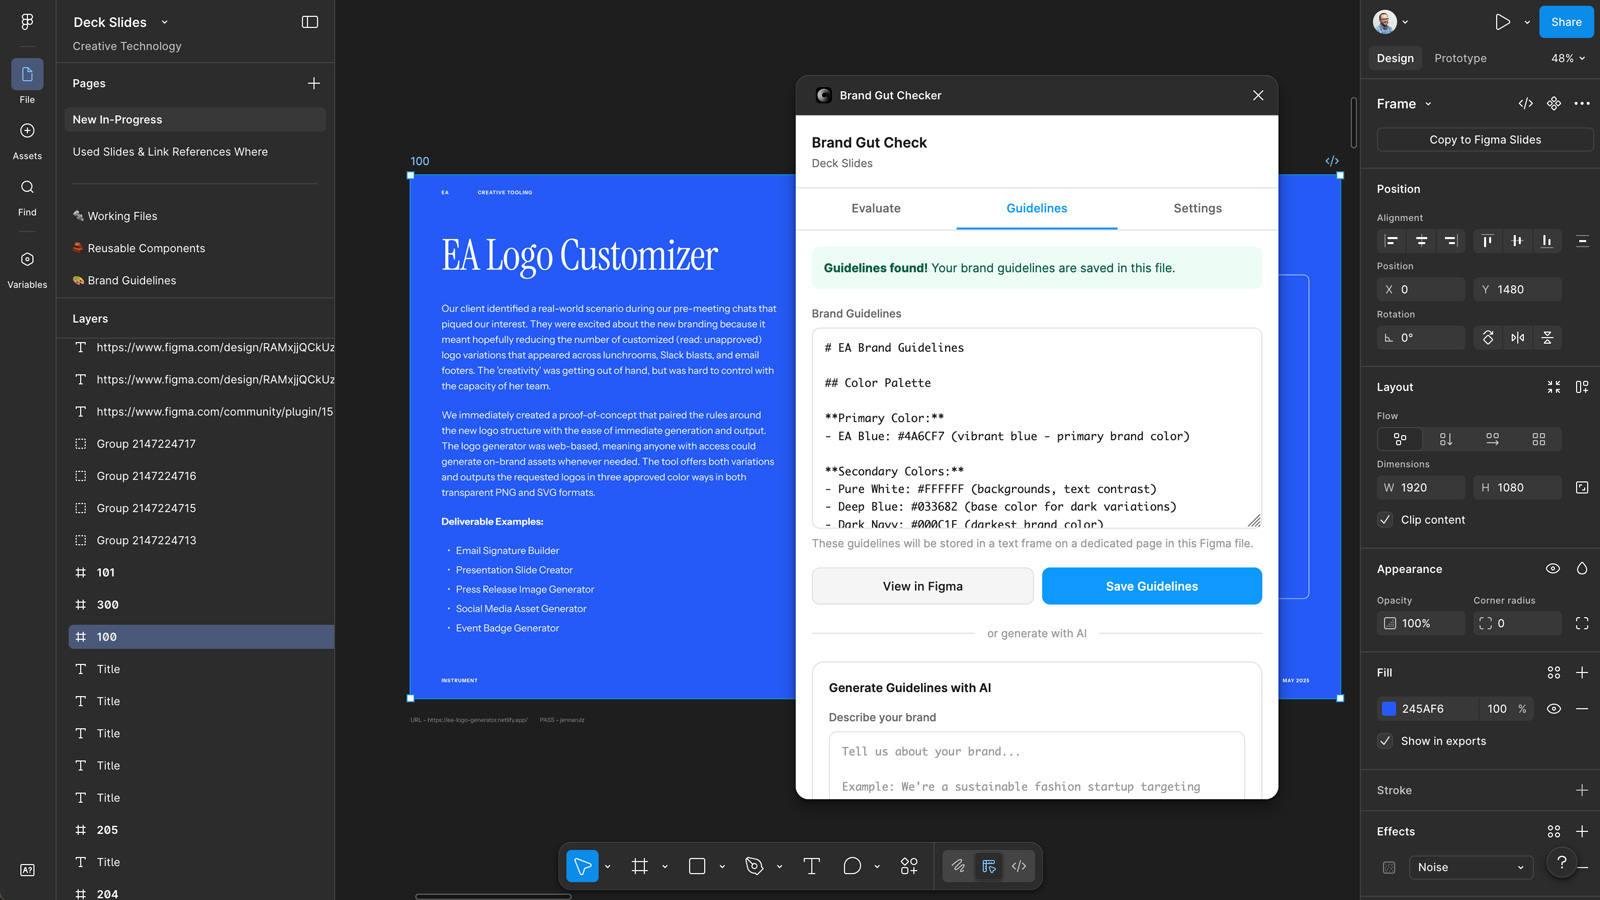
Task: Toggle the Clip content checkbox
Action: tap(1385, 520)
